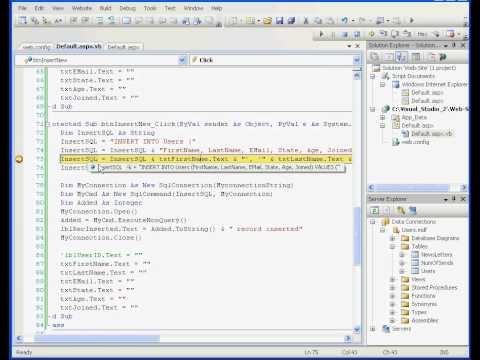Toggle outlining of the btnInsertNew_Click sub
This screenshot has height=360, width=480.
[x=47, y=124]
